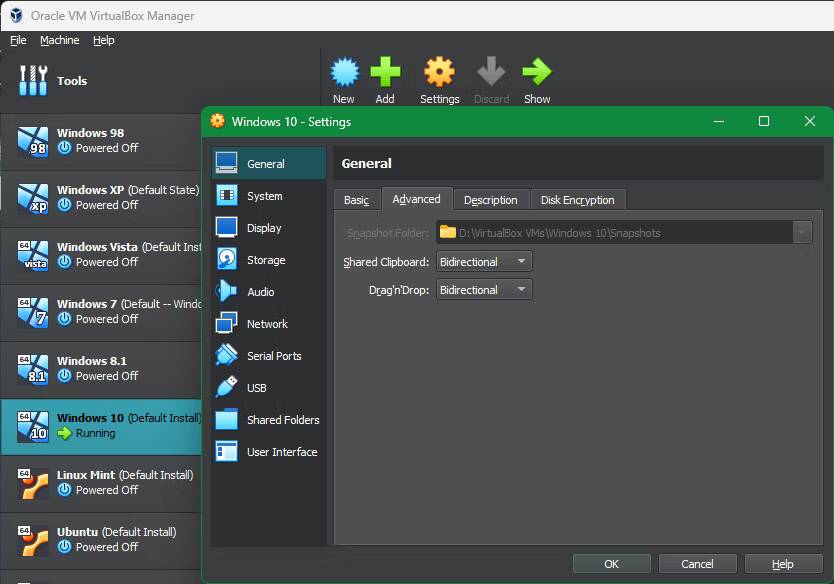Open the USB settings category icon
Screen dimensions: 834x584
227,387
